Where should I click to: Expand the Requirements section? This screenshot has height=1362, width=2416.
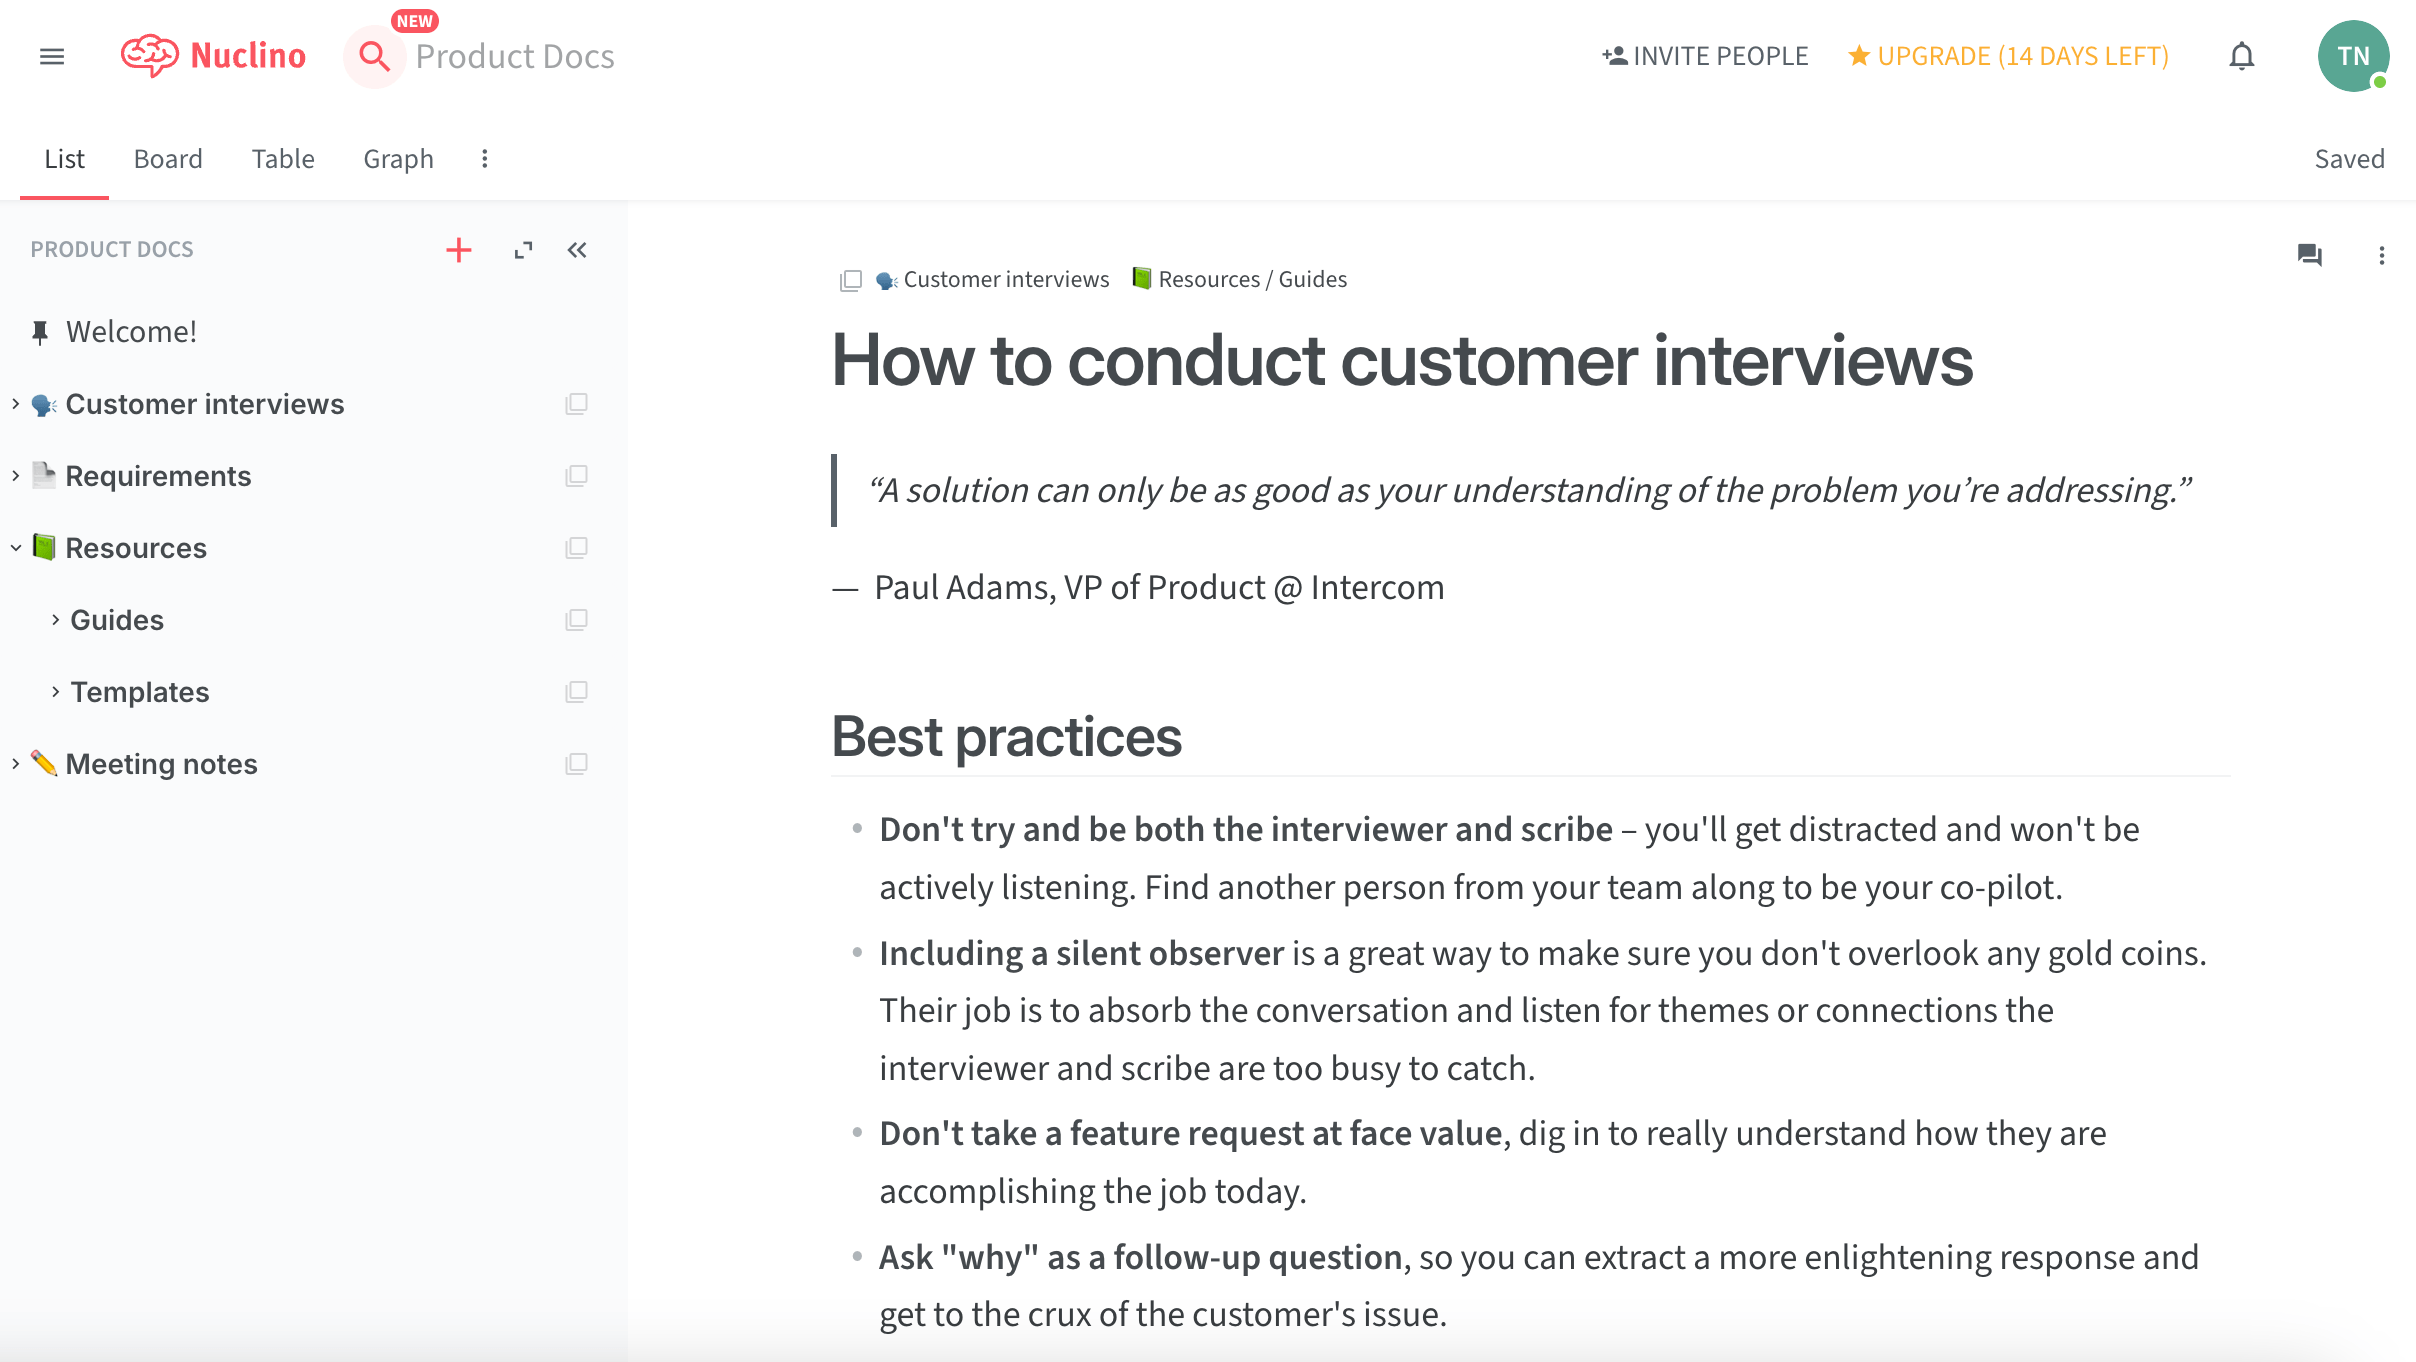pos(15,474)
